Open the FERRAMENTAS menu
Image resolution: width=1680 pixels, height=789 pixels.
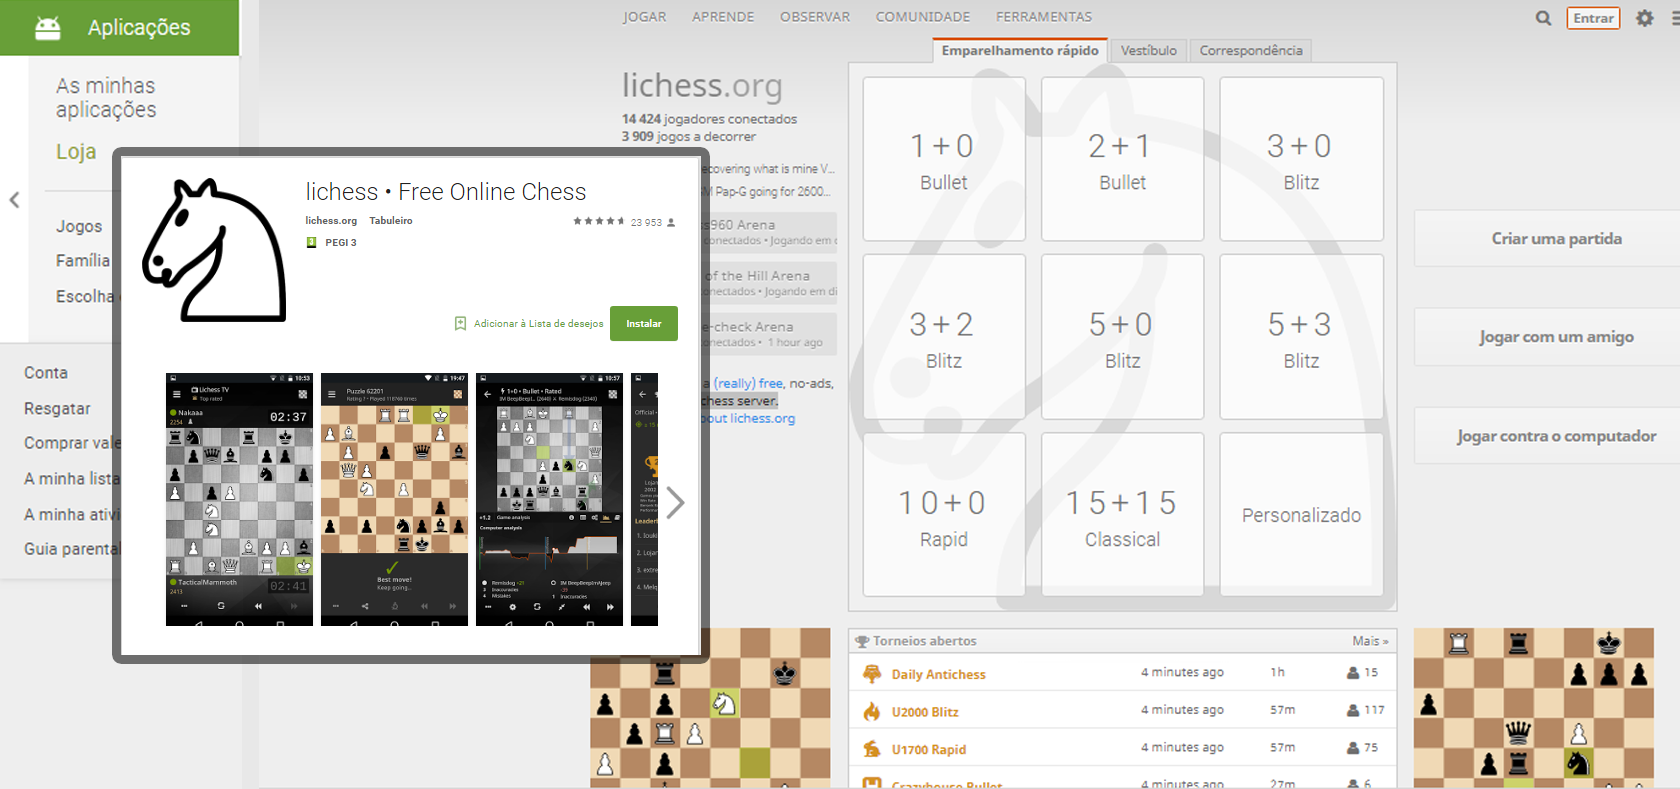pyautogui.click(x=1044, y=17)
